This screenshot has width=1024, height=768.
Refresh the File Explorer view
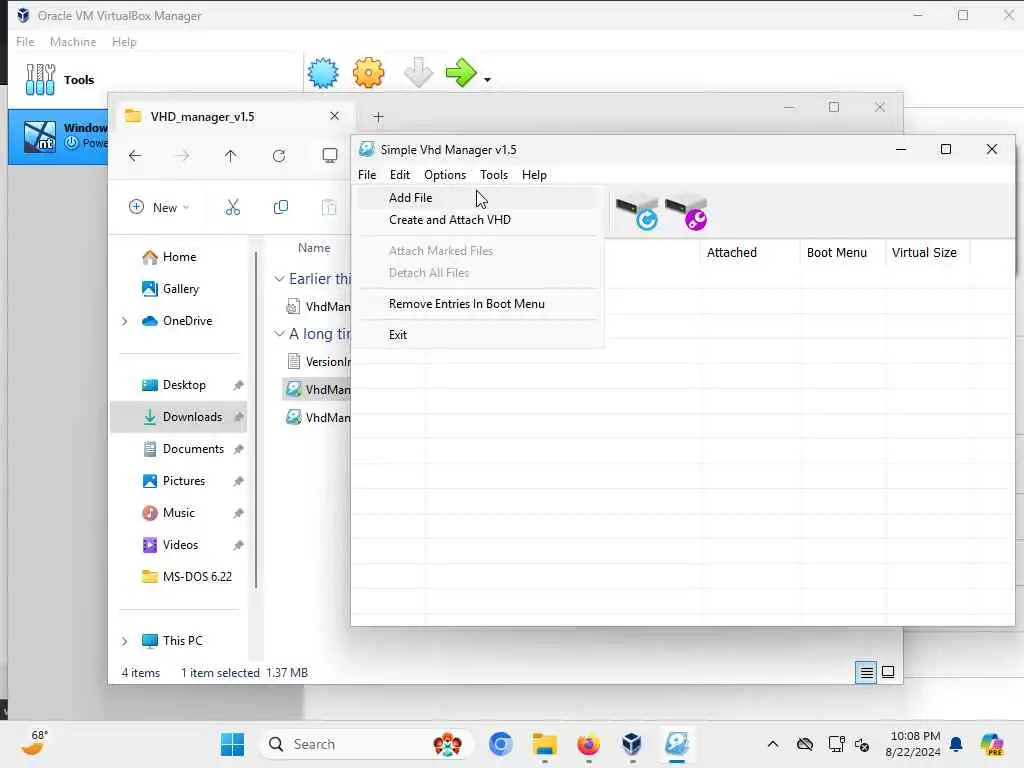coord(279,155)
